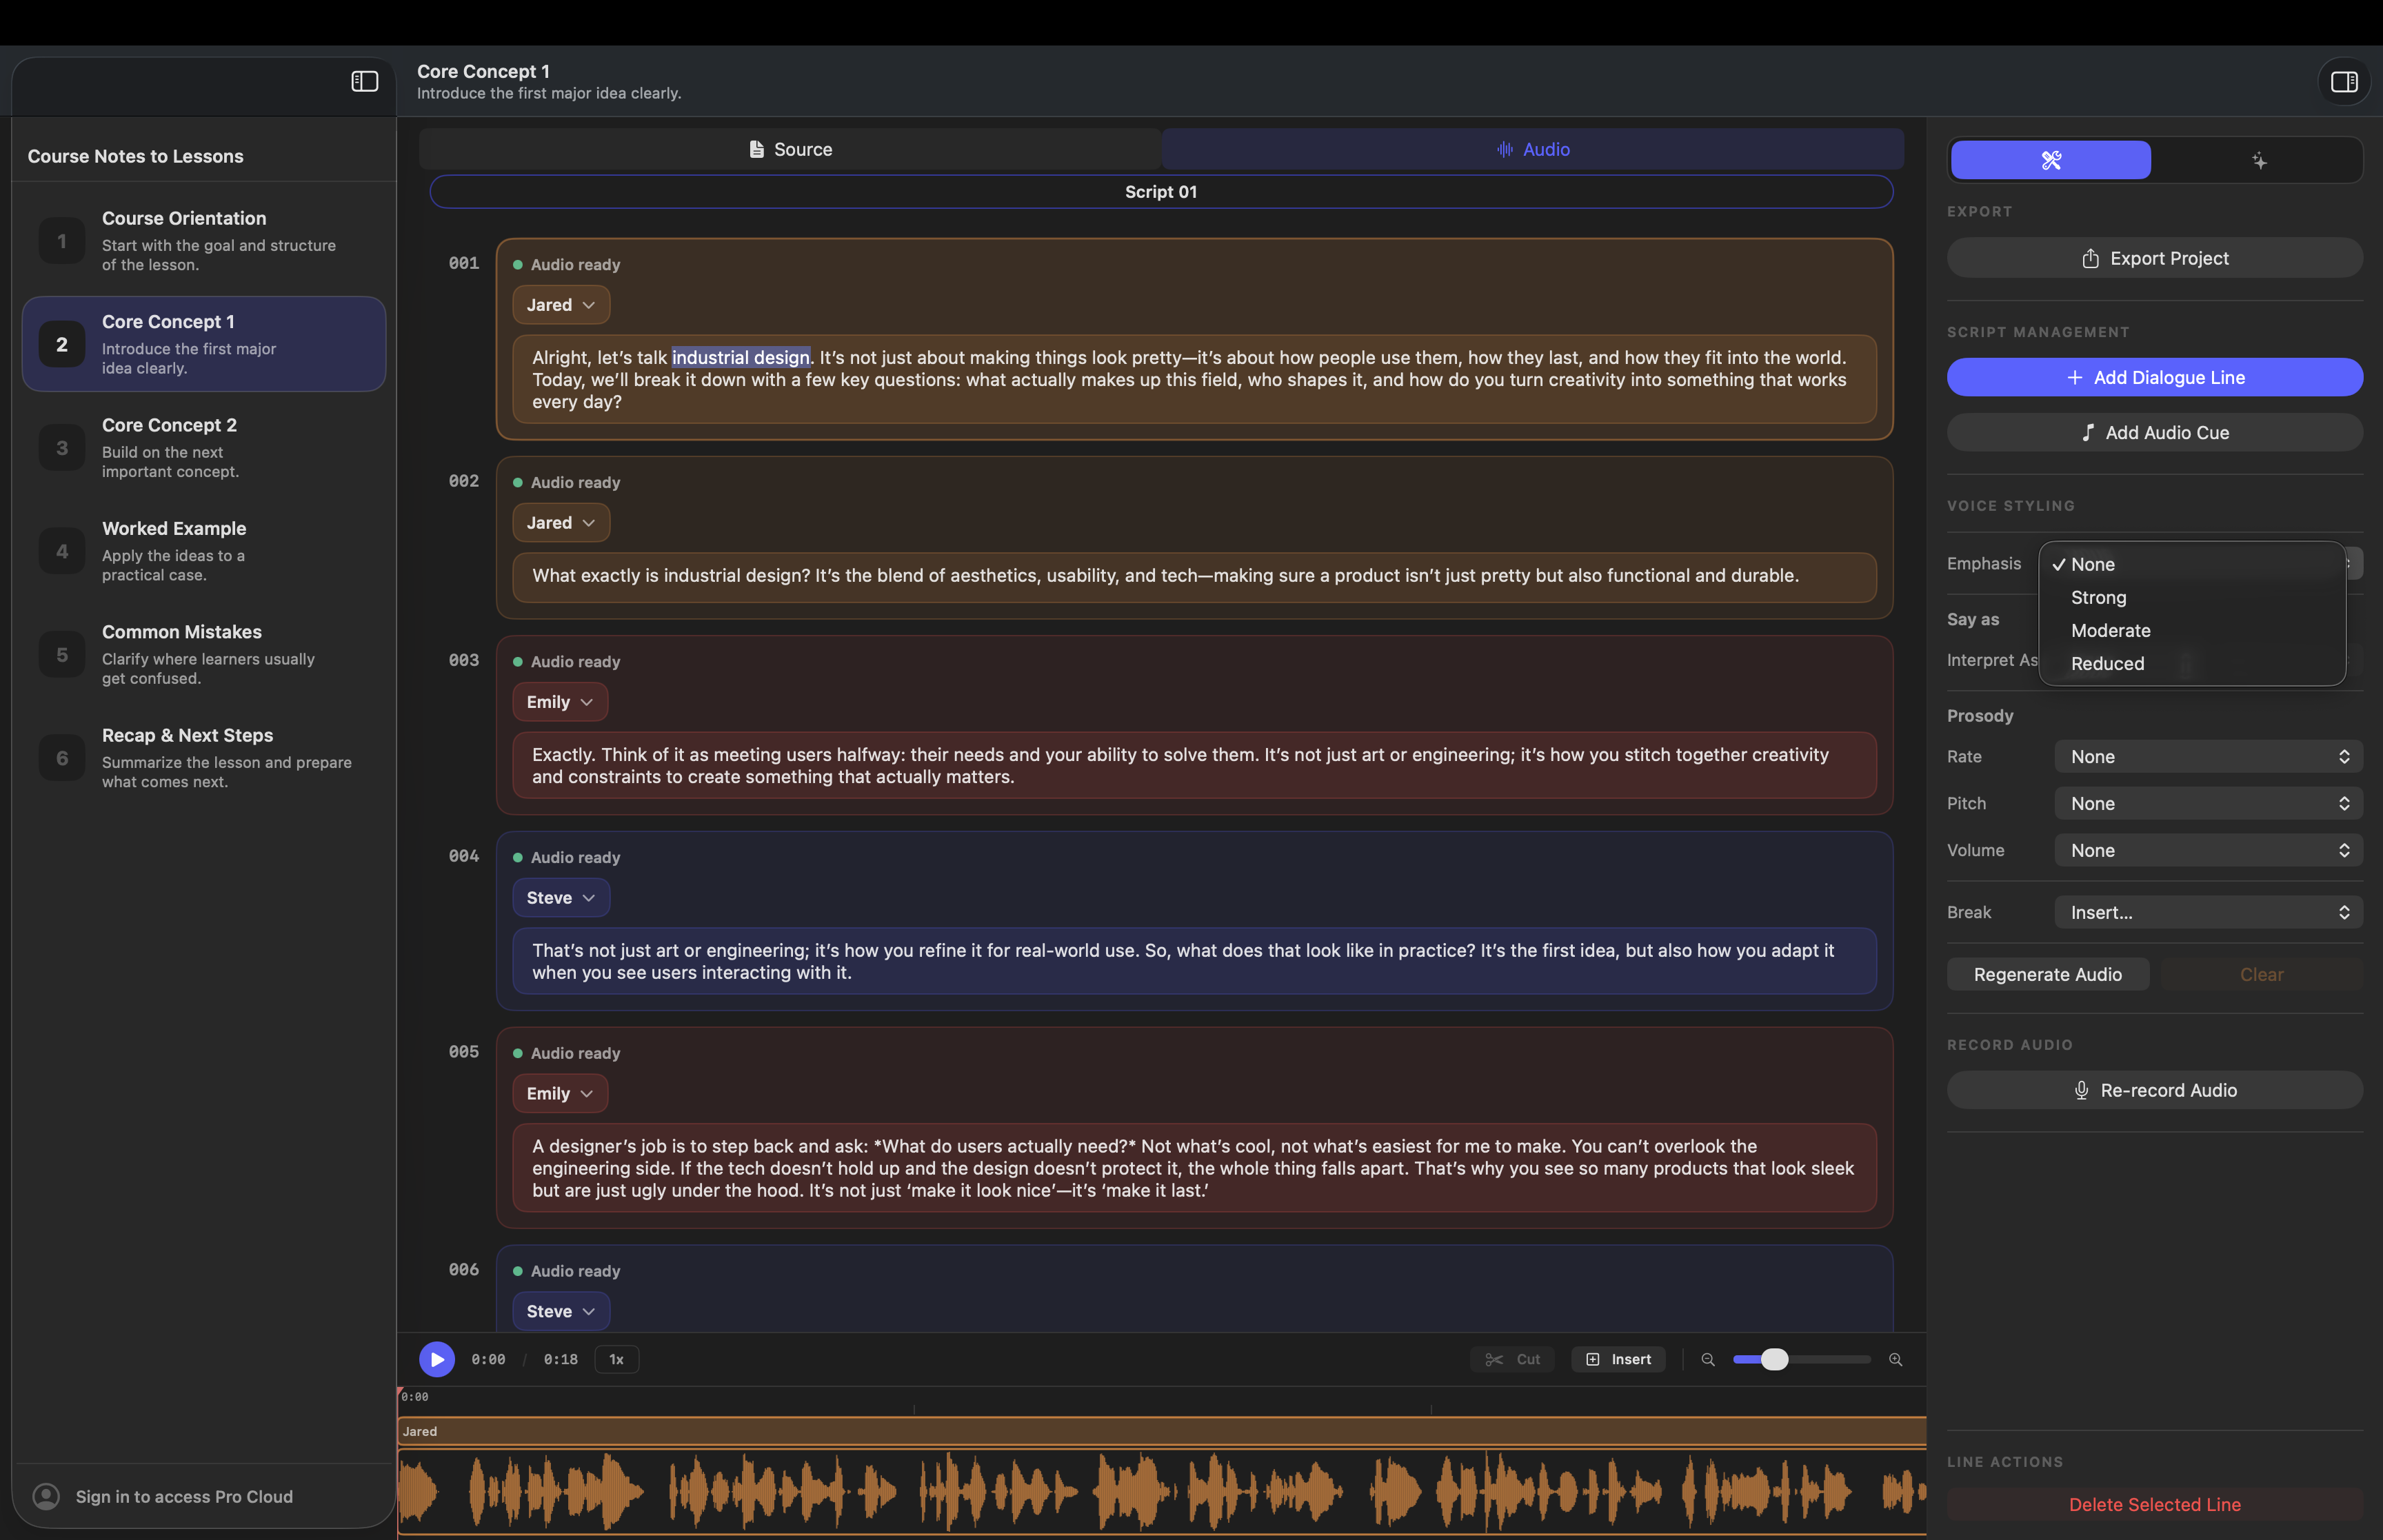Open Common Mistakes lesson
This screenshot has height=1540, width=2383.
204,655
